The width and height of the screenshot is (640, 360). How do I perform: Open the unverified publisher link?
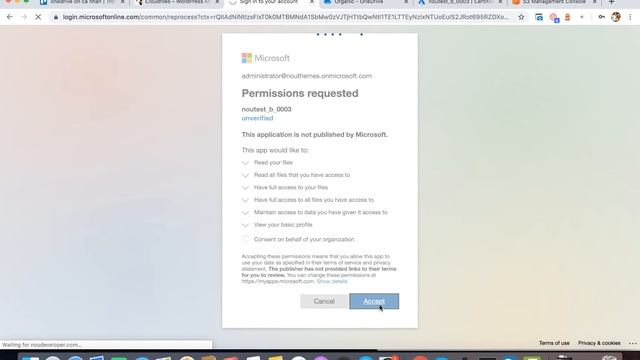(257, 118)
